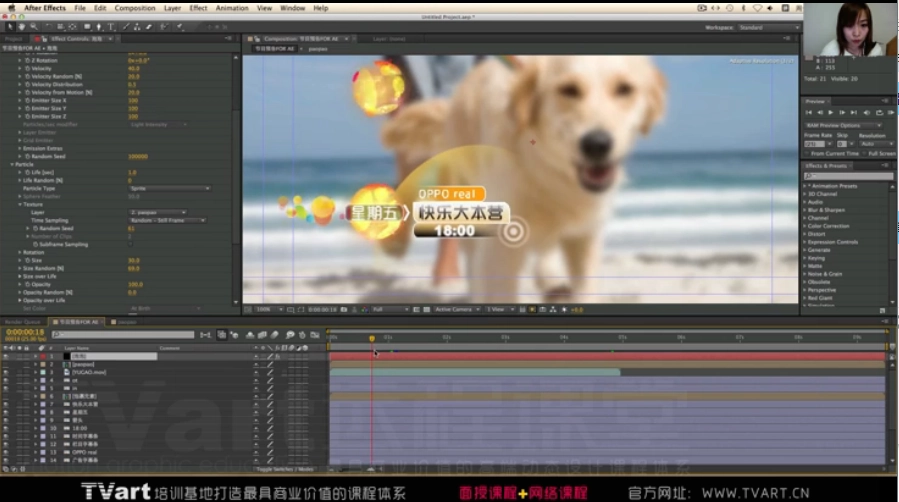
Task: Click the Hide Shy Layers icon in timeline
Action: point(250,335)
